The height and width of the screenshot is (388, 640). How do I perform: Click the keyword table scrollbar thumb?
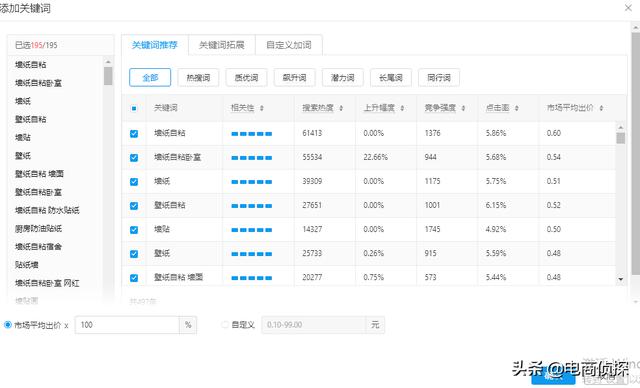(620, 138)
